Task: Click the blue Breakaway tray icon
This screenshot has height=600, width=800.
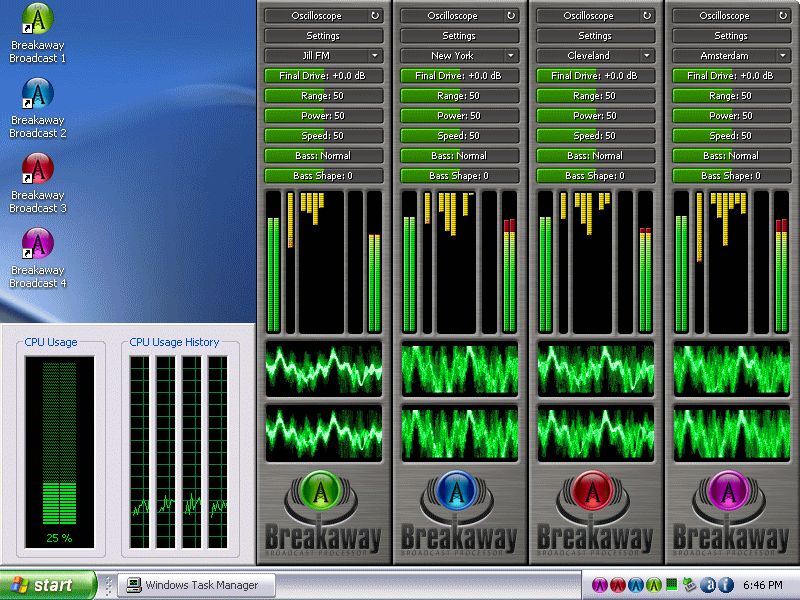Action: [635, 585]
